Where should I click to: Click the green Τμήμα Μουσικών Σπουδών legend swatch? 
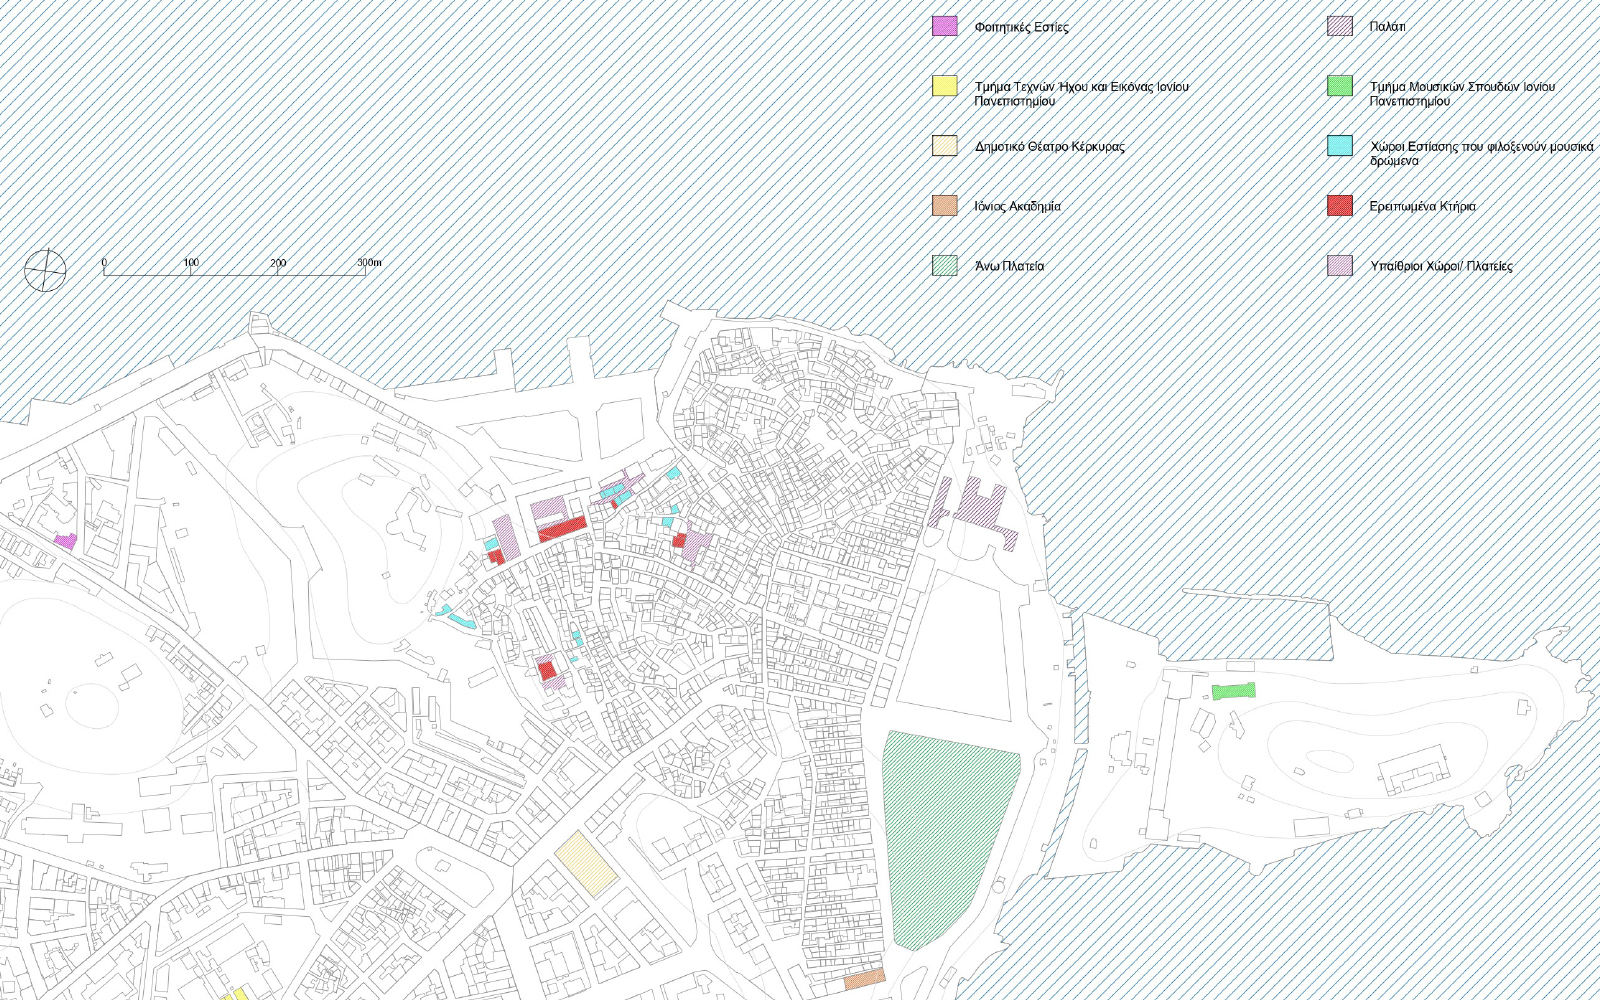coord(1340,86)
